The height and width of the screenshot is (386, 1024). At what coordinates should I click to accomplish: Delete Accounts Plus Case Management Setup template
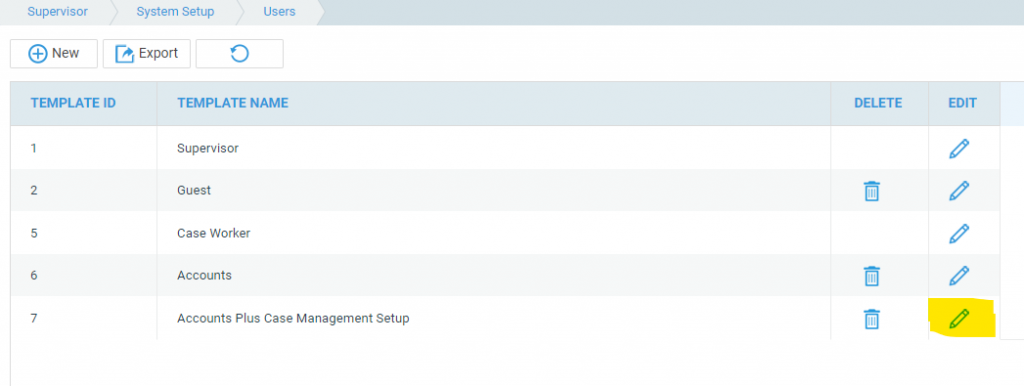pos(872,319)
